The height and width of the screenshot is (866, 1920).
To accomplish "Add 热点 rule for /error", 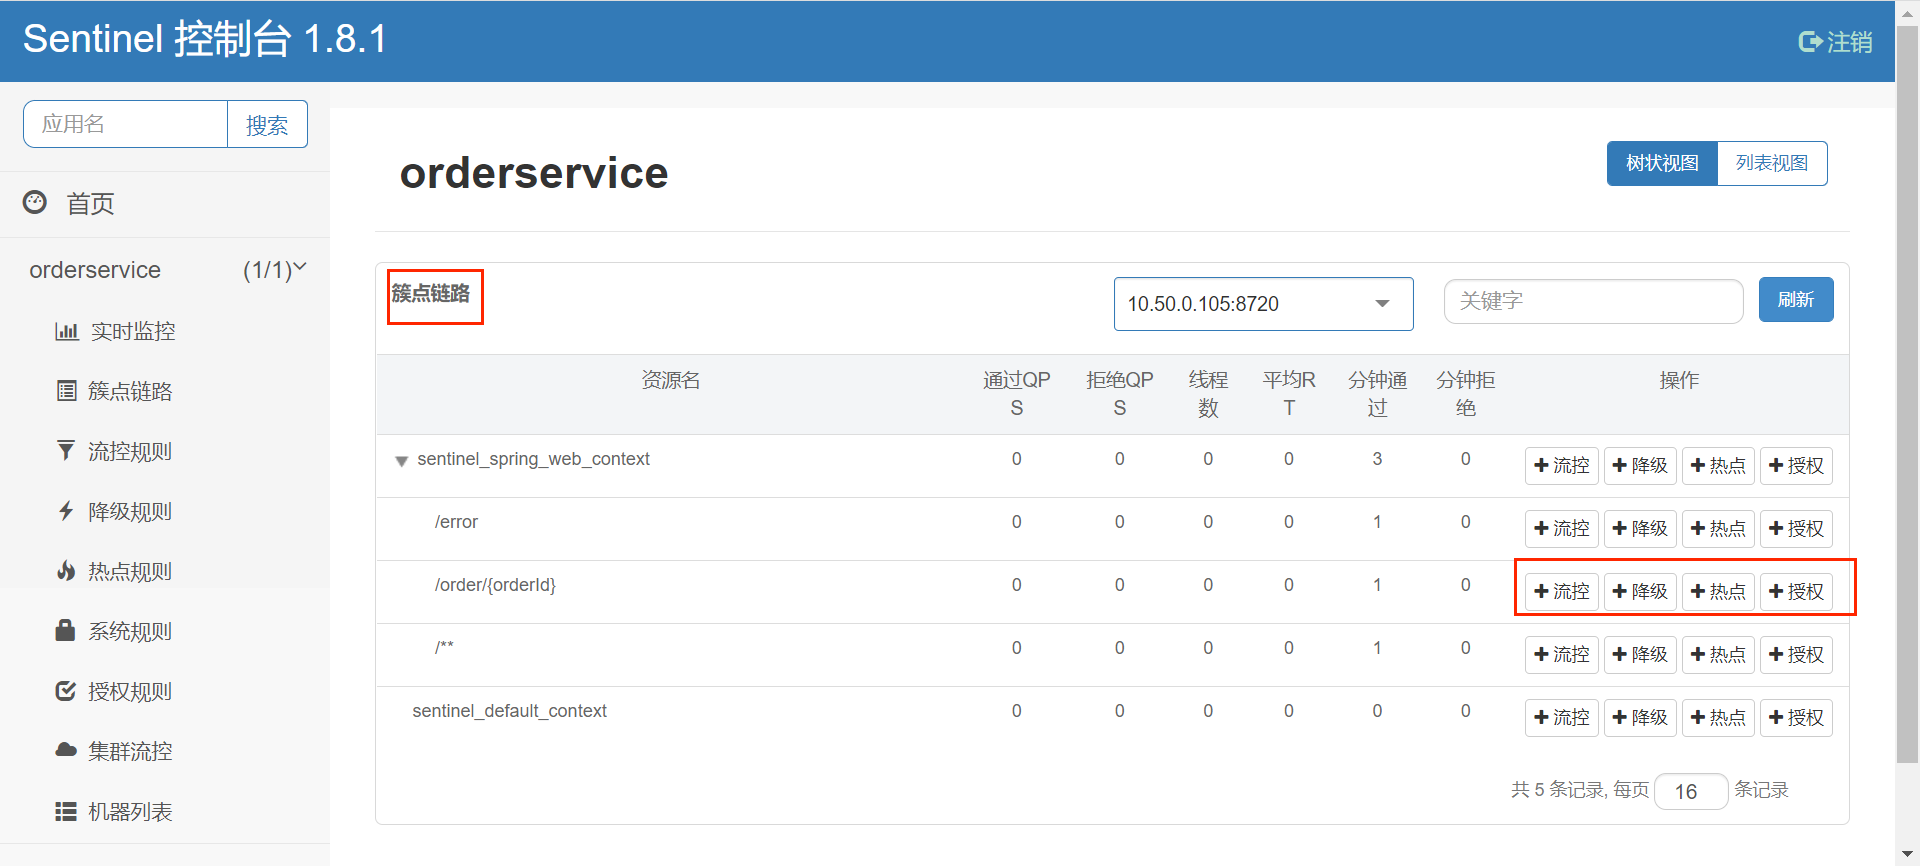I will [1718, 529].
